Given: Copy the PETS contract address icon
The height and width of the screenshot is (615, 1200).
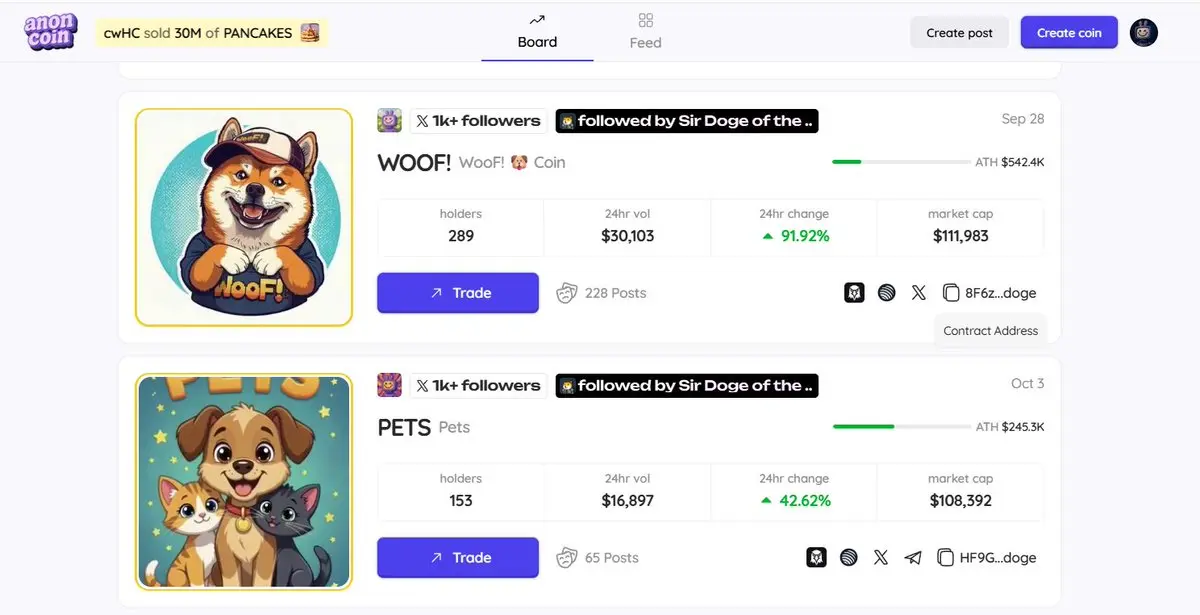Looking at the screenshot, I should (x=945, y=558).
